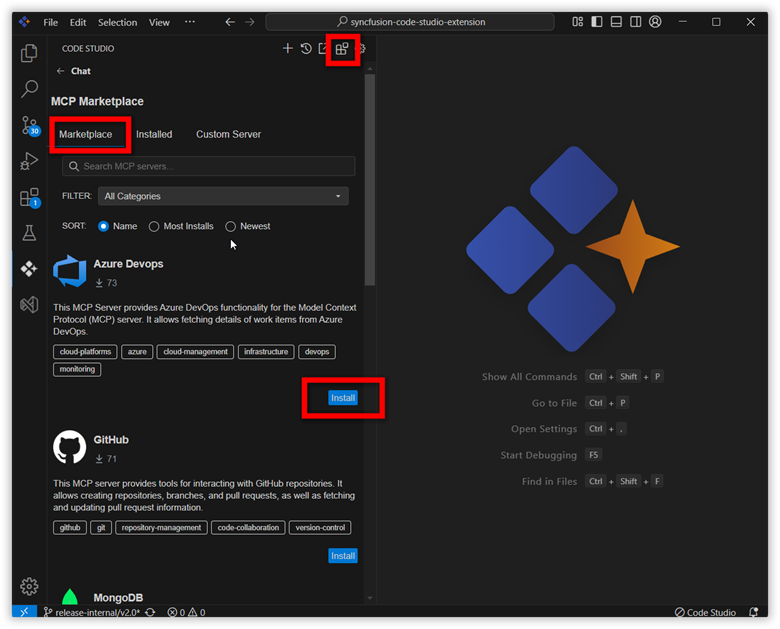Switch to the Installed tab
Viewport: 780px width, 629px height.
154,134
